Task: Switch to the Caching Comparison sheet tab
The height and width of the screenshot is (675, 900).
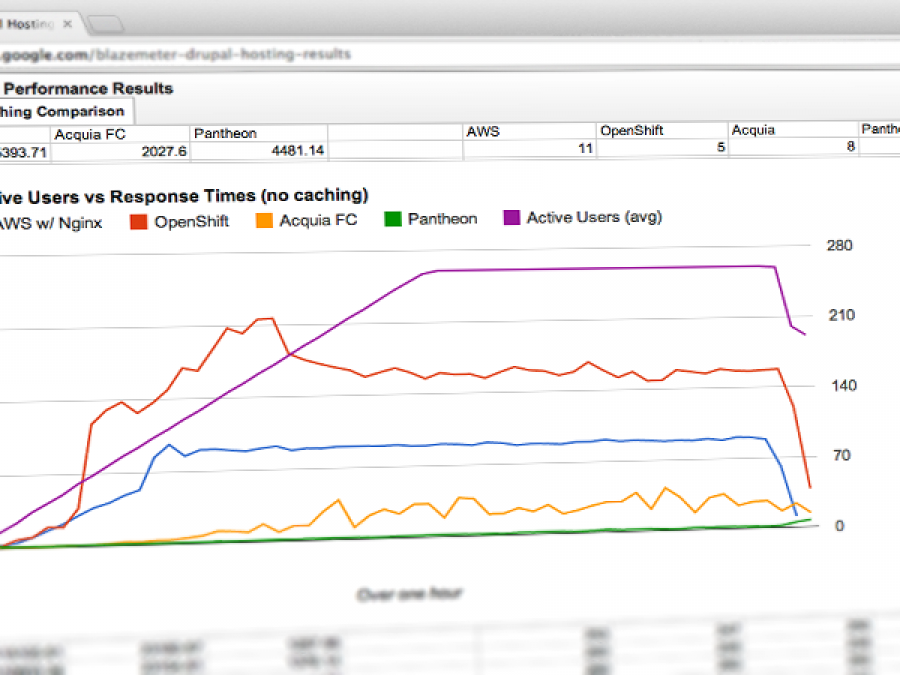Action: (x=63, y=111)
